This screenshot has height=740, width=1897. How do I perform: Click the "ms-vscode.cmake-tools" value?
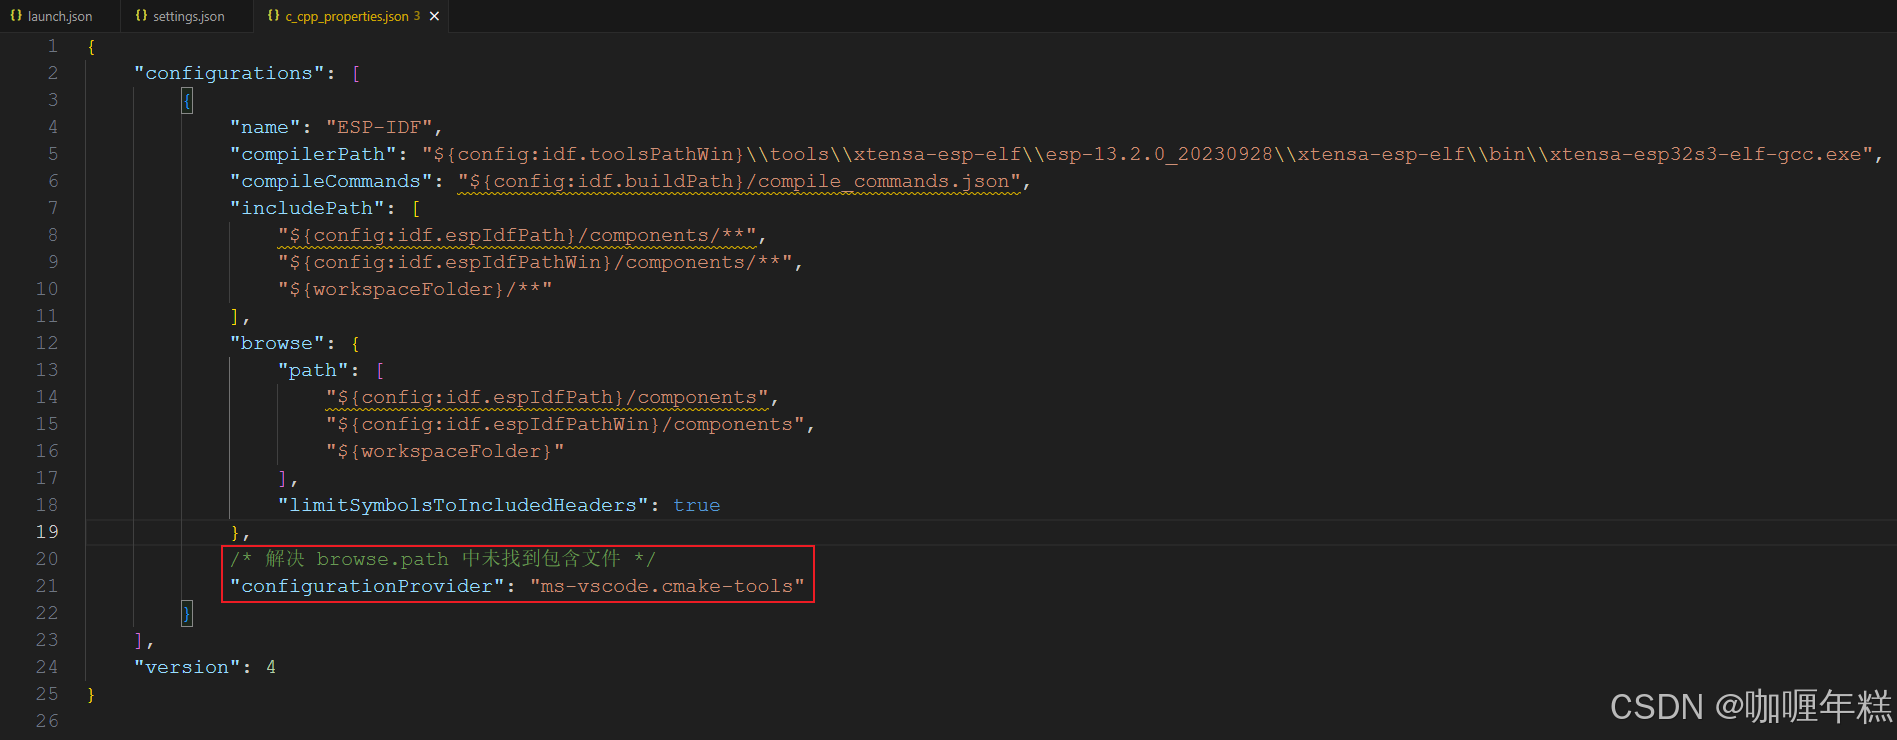(x=667, y=586)
